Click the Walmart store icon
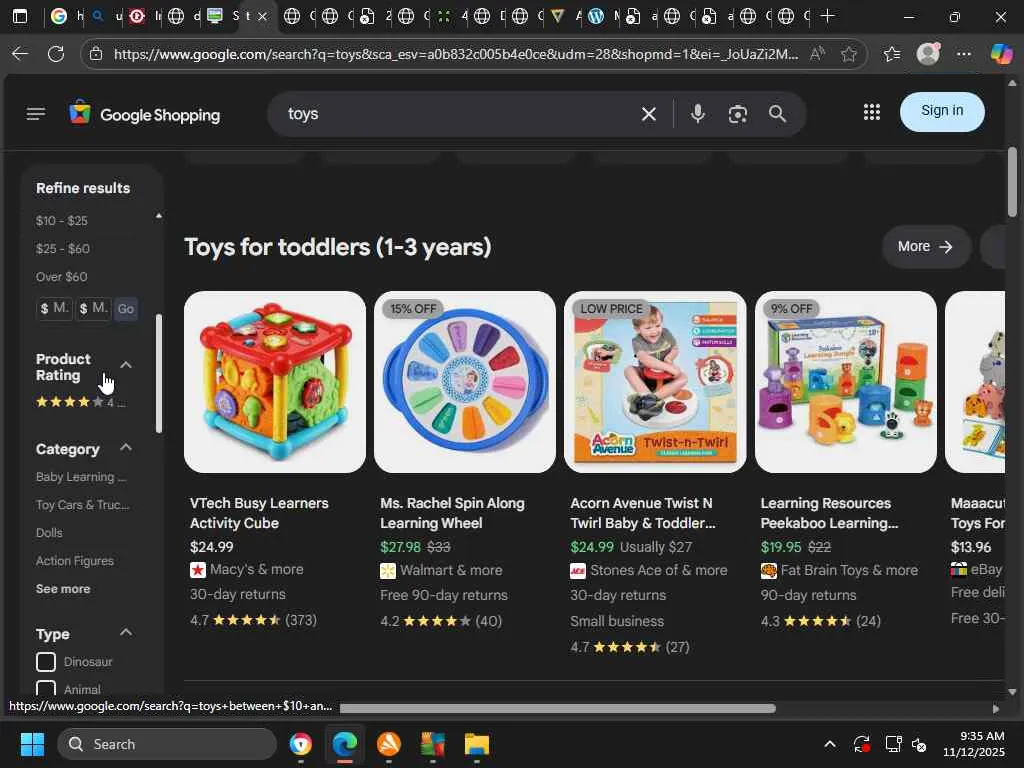Viewport: 1024px width, 768px height. 388,571
